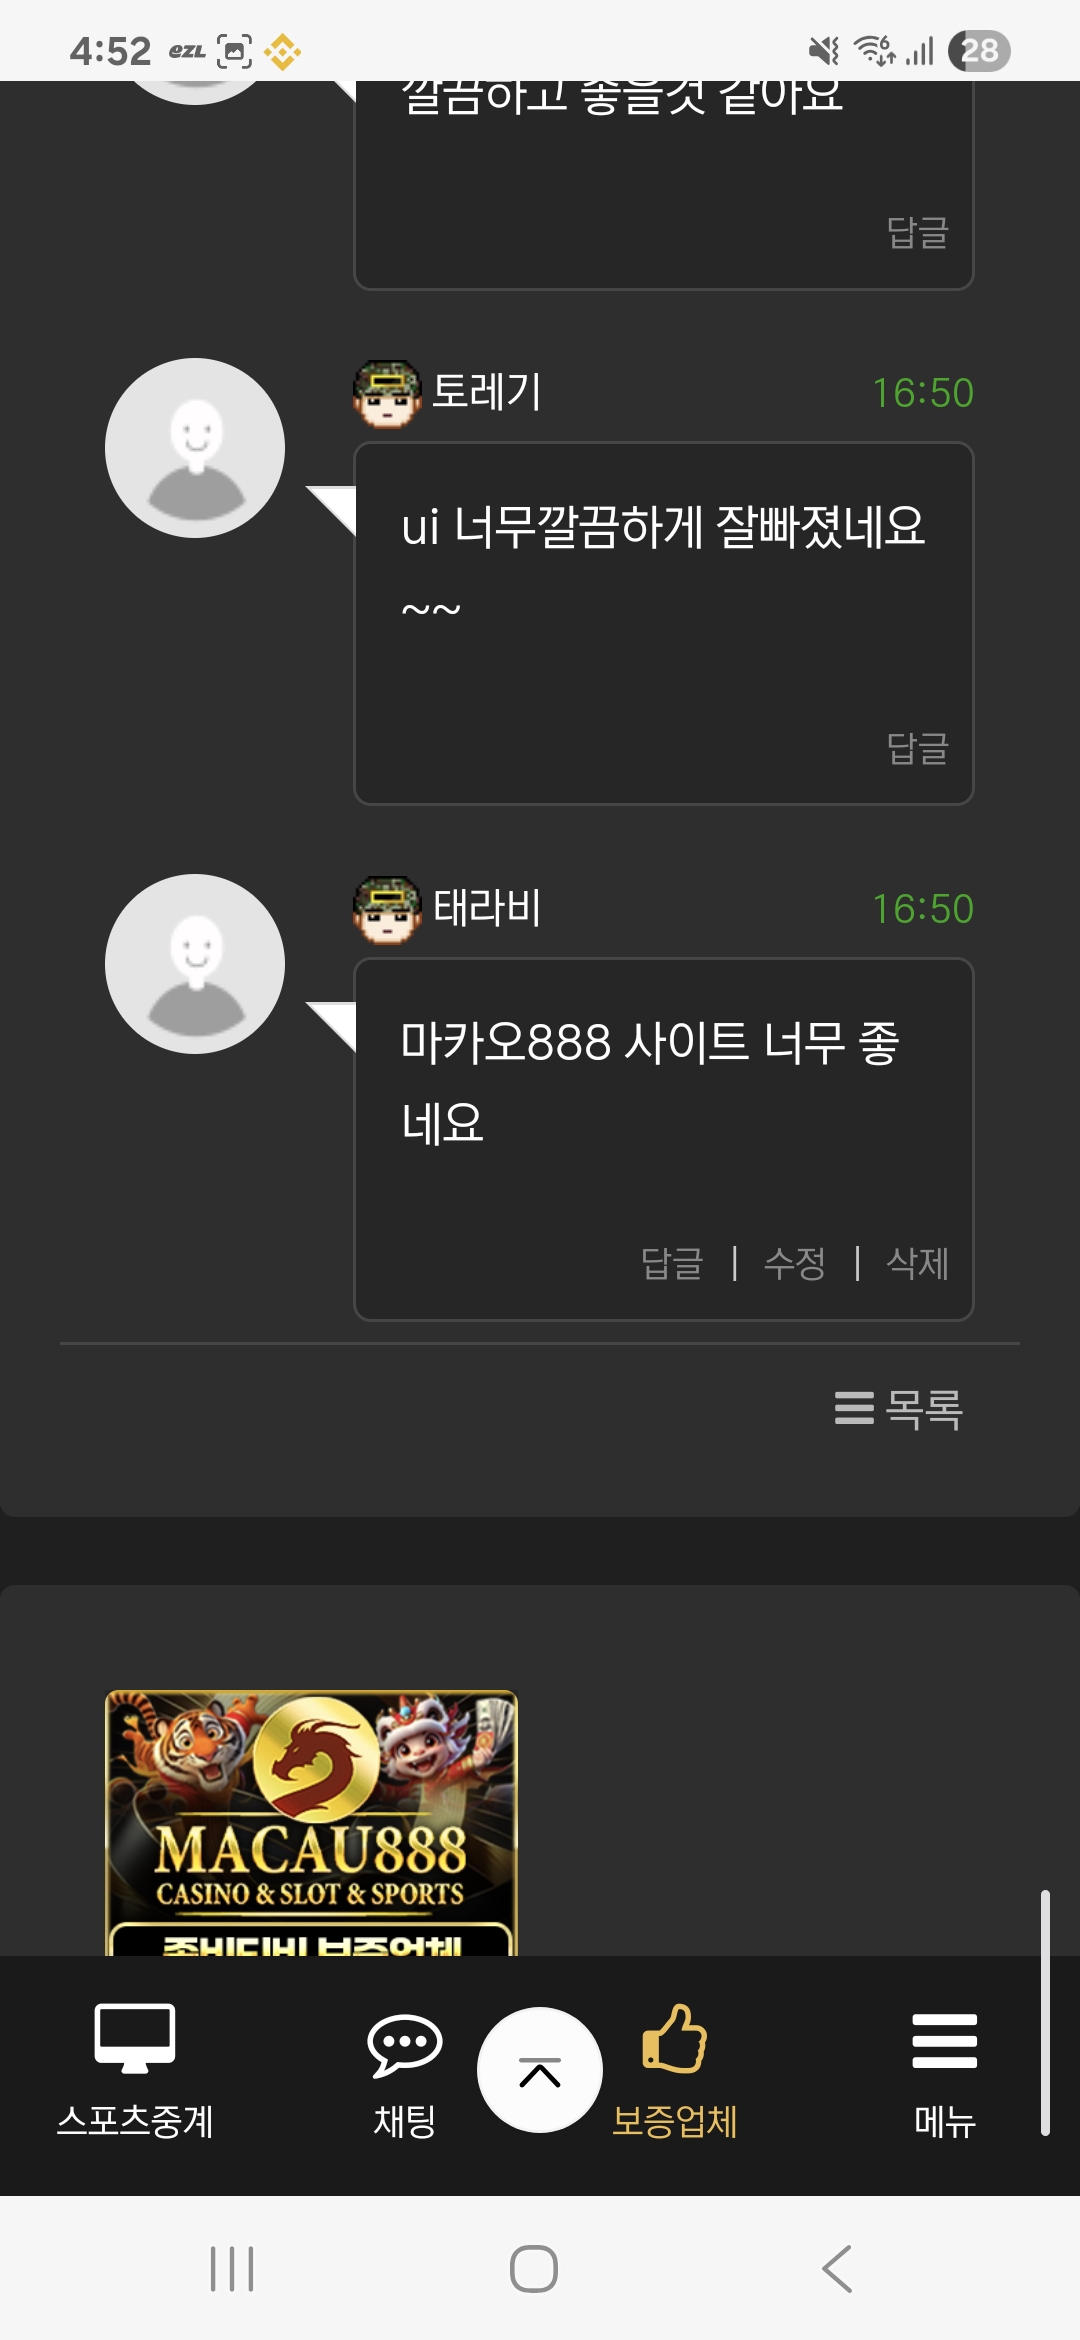This screenshot has width=1080, height=2340.
Task: Open the 메뉴 hamburger icon
Action: 945,2041
